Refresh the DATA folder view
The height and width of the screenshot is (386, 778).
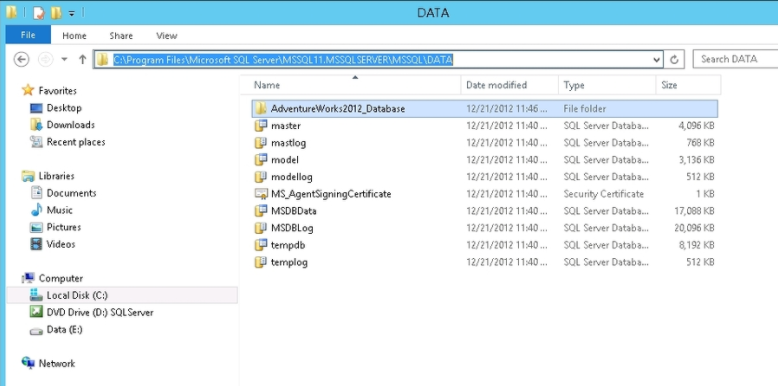coord(674,60)
